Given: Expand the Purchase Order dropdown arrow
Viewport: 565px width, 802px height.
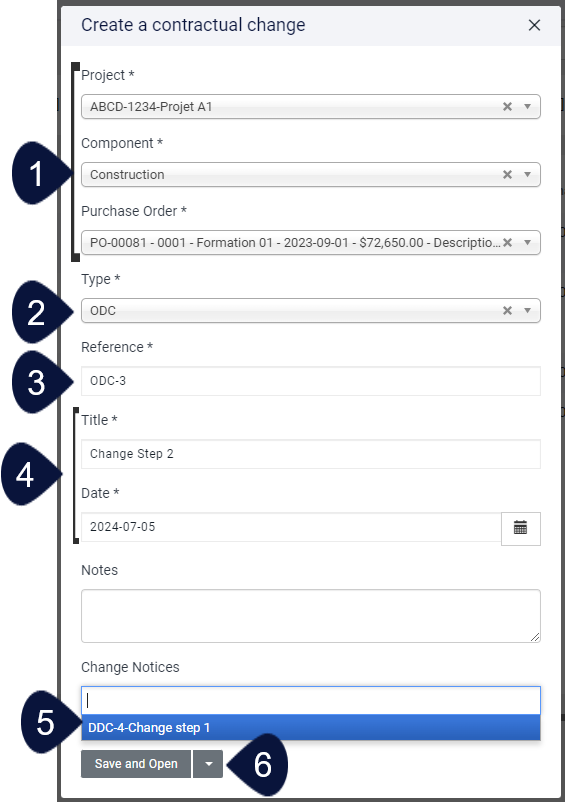Looking at the screenshot, I should click(x=527, y=242).
